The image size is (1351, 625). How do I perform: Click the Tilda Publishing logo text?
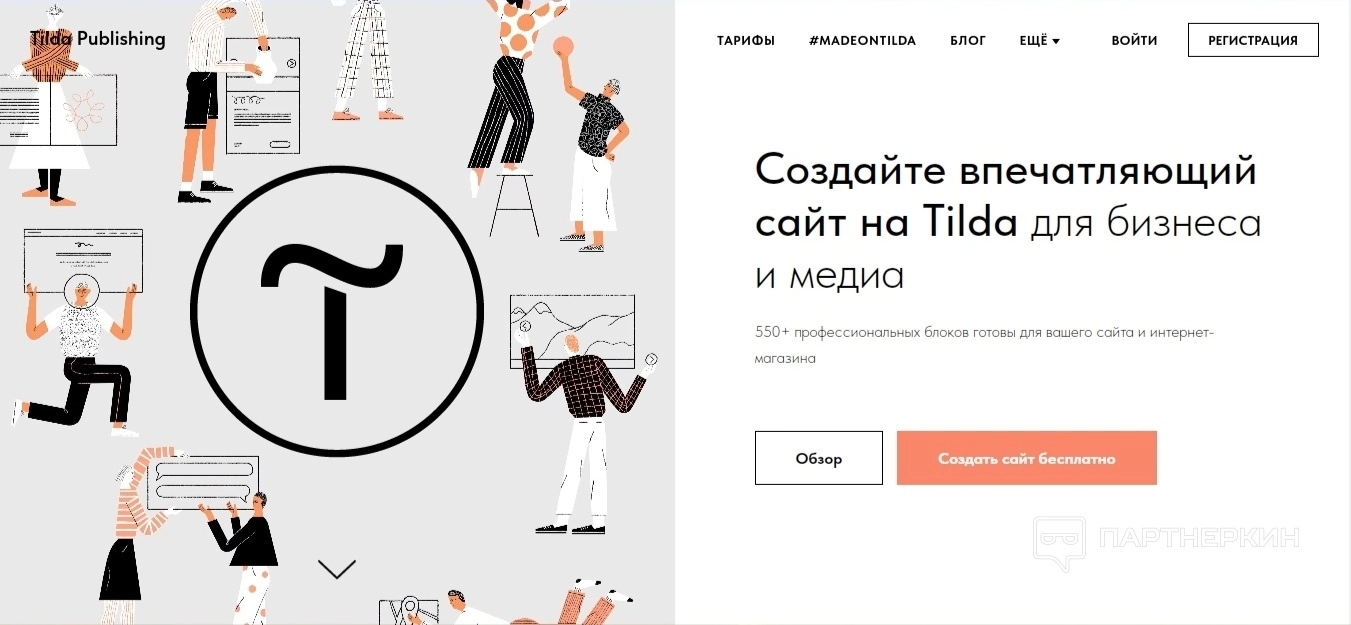97,39
